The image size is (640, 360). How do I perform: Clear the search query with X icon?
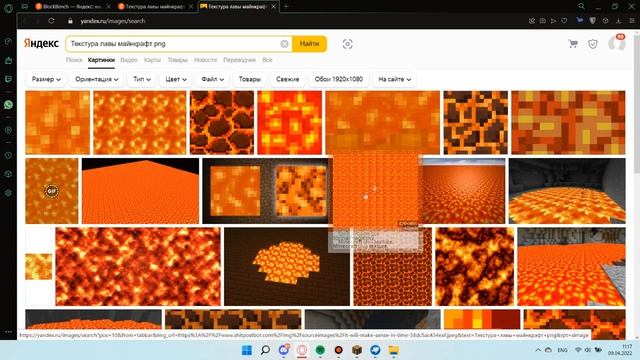tap(284, 44)
